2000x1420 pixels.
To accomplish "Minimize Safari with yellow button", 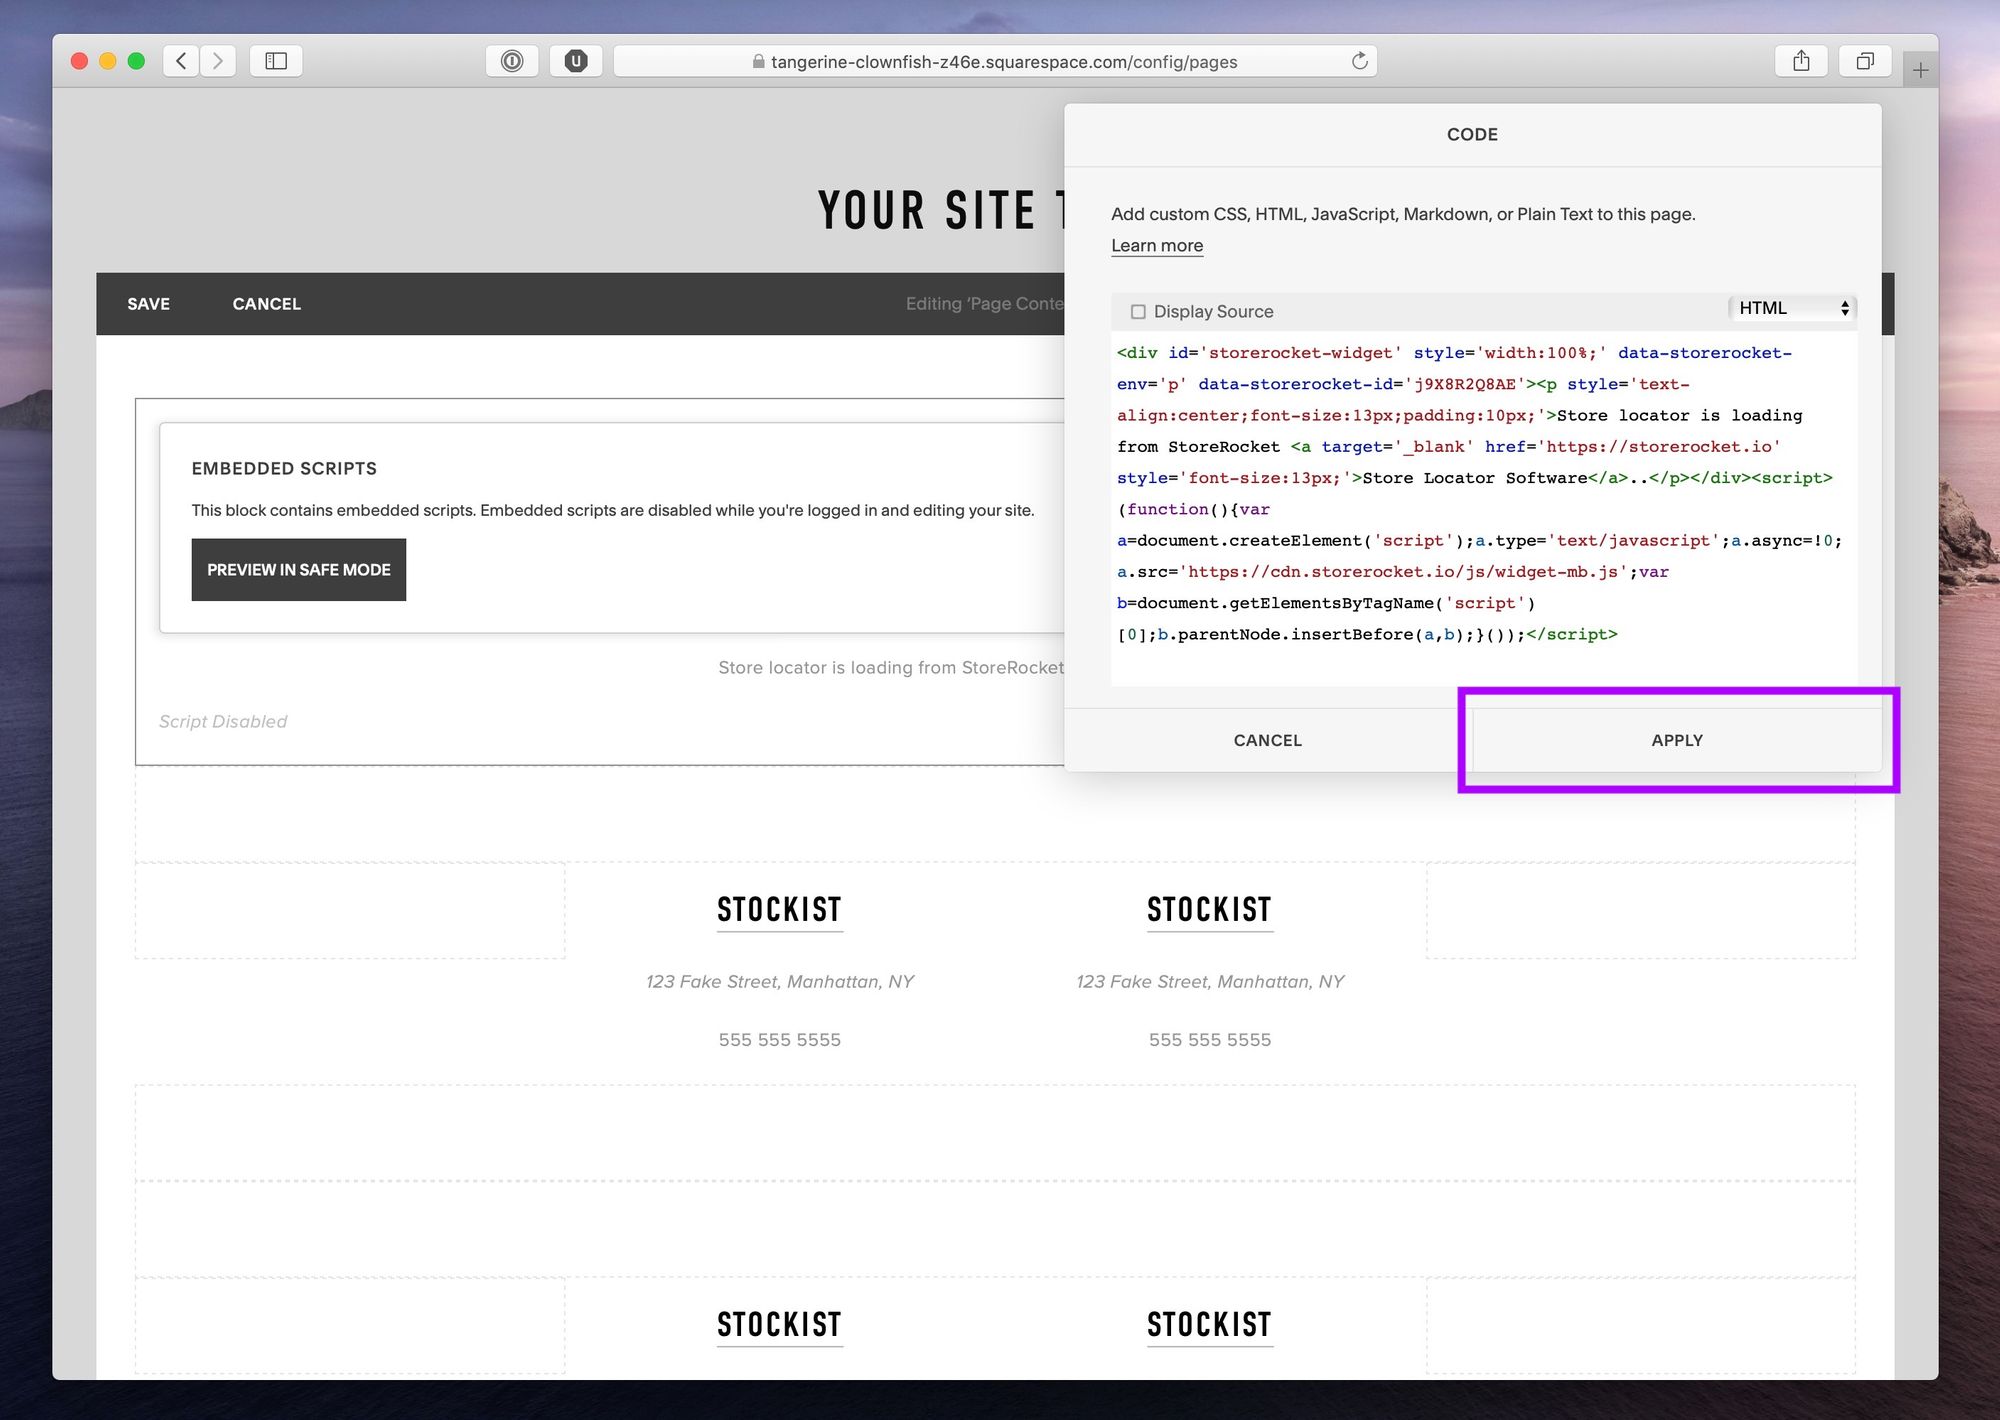I will point(108,61).
